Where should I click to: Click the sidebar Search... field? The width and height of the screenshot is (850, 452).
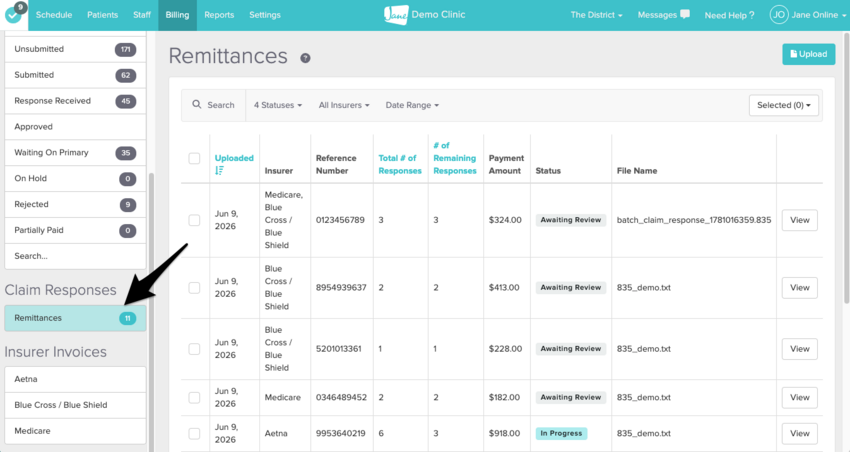[x=75, y=256]
